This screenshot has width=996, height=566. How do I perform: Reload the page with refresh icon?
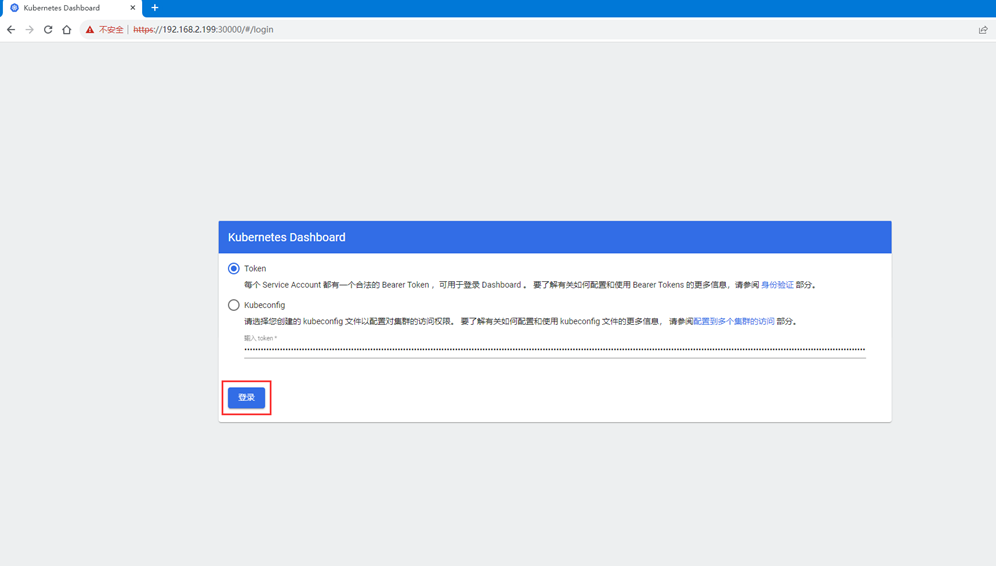point(48,29)
